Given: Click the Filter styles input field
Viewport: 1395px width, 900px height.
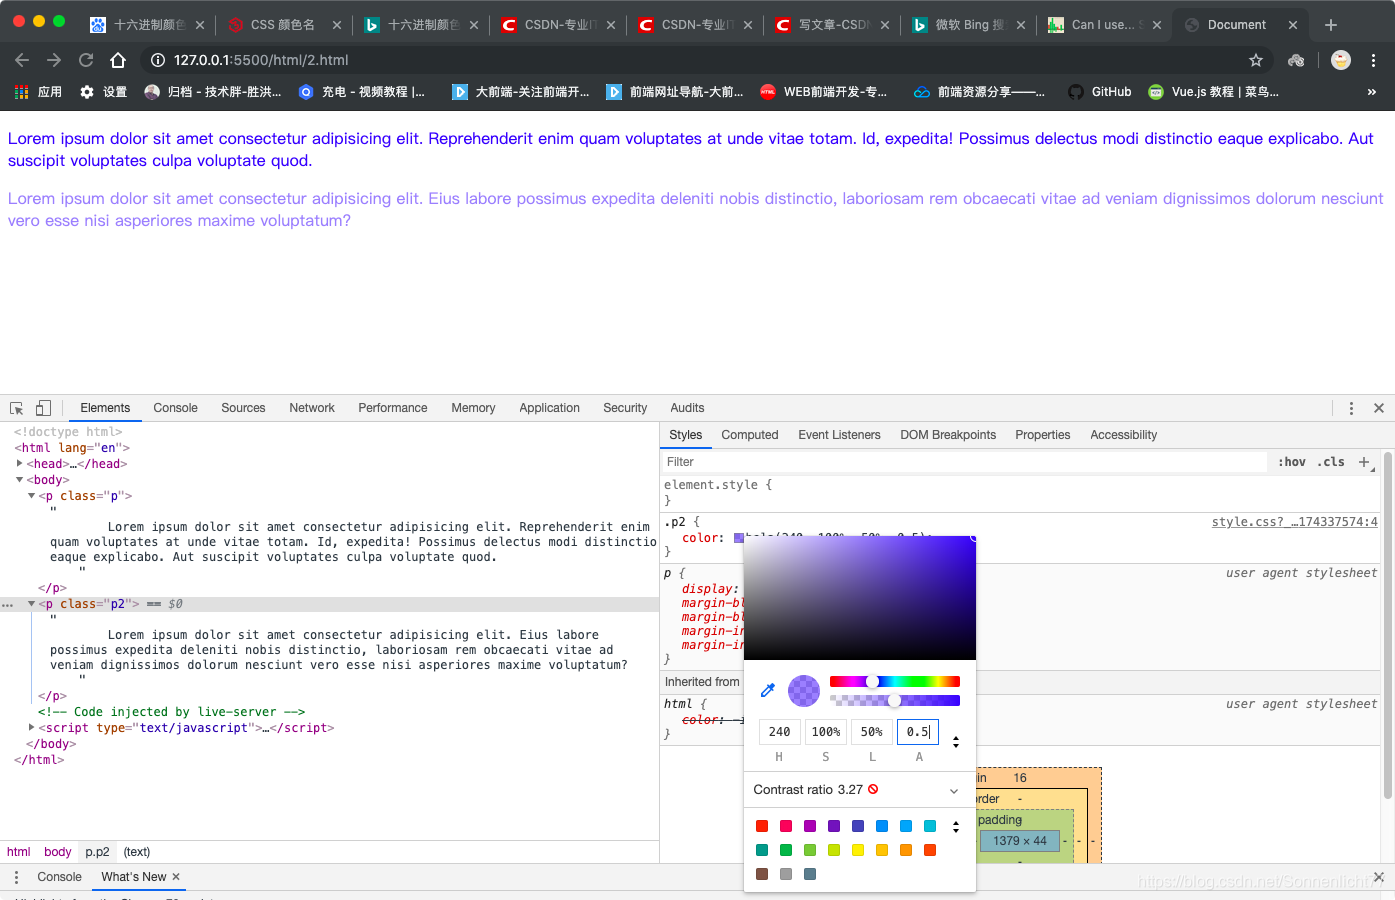Looking at the screenshot, I should tap(965, 462).
